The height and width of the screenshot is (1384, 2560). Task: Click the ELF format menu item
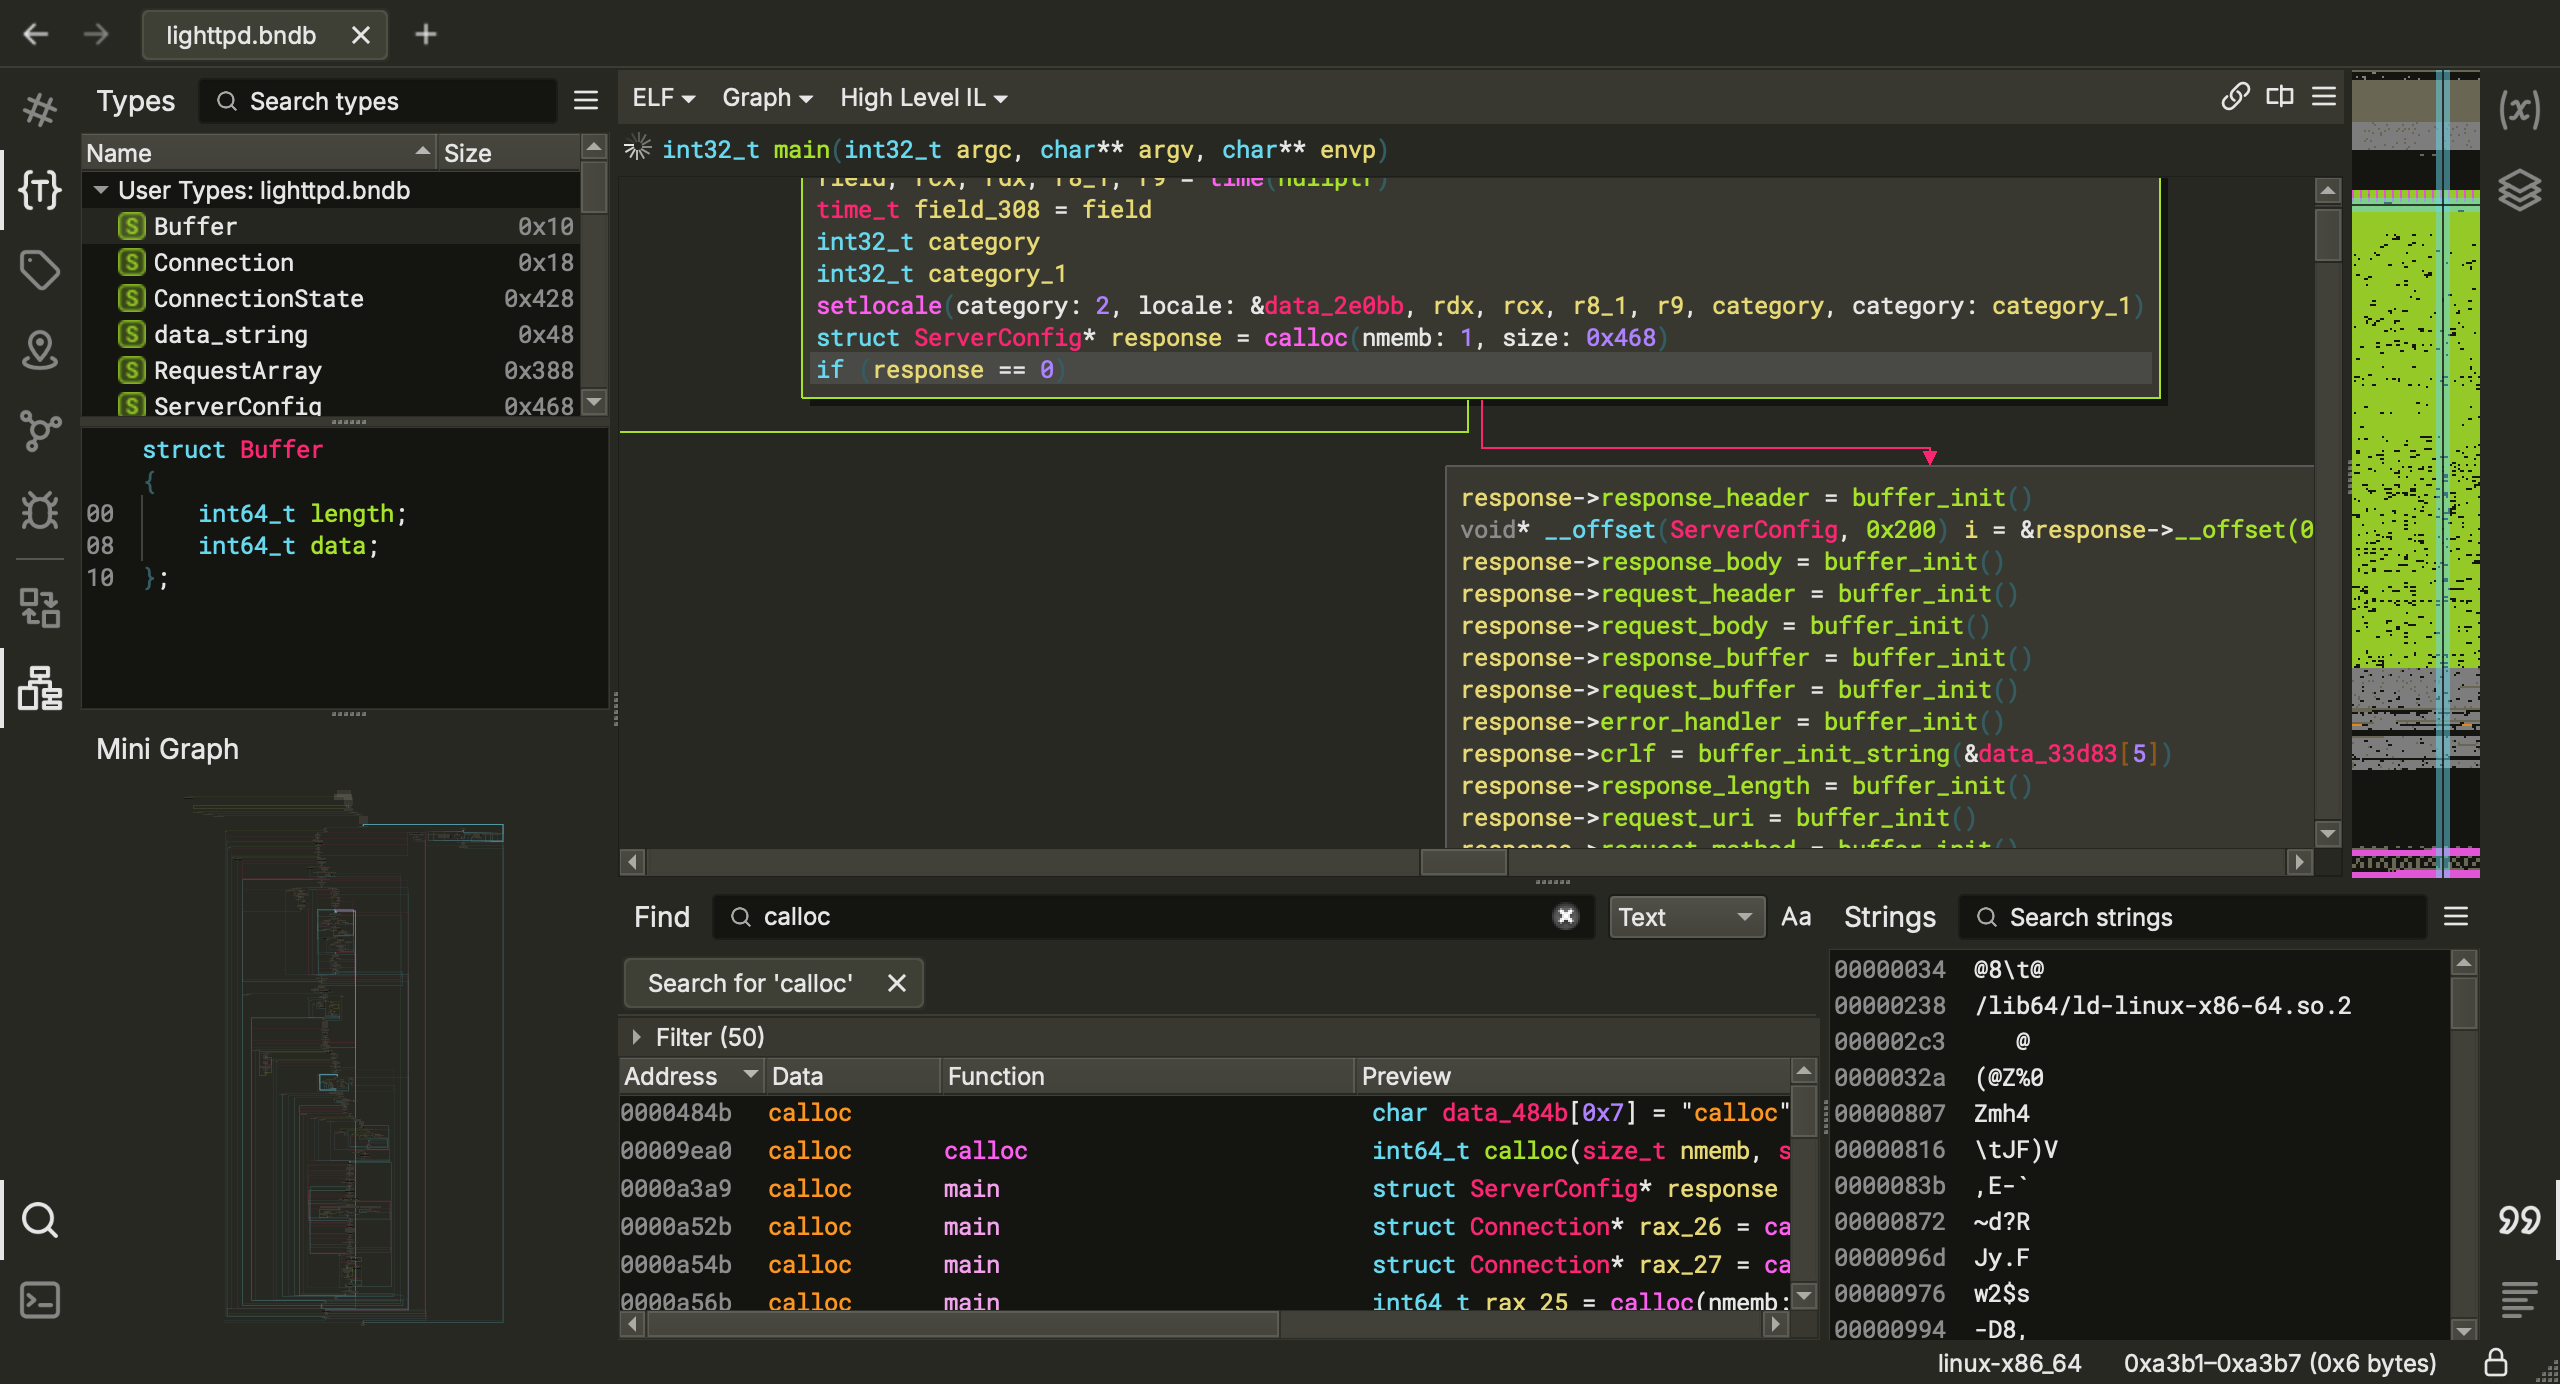click(x=661, y=97)
